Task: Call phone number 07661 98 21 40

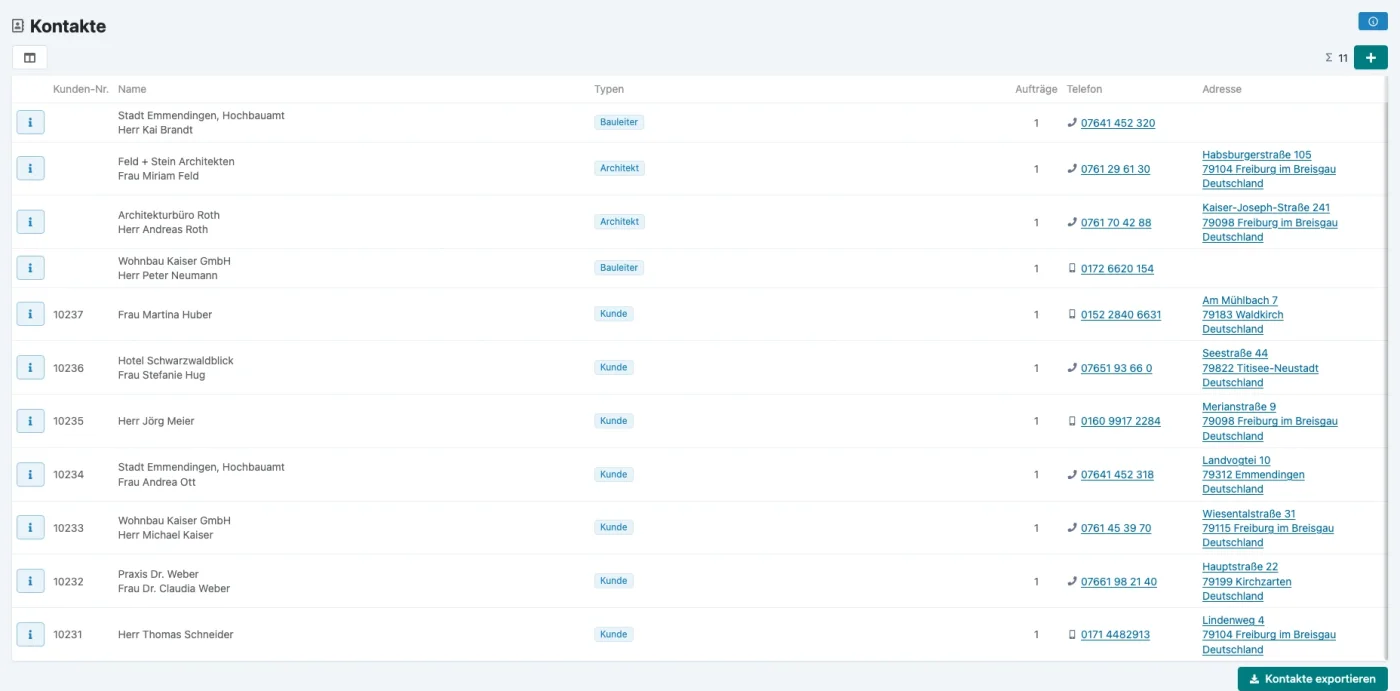Action: 1118,582
